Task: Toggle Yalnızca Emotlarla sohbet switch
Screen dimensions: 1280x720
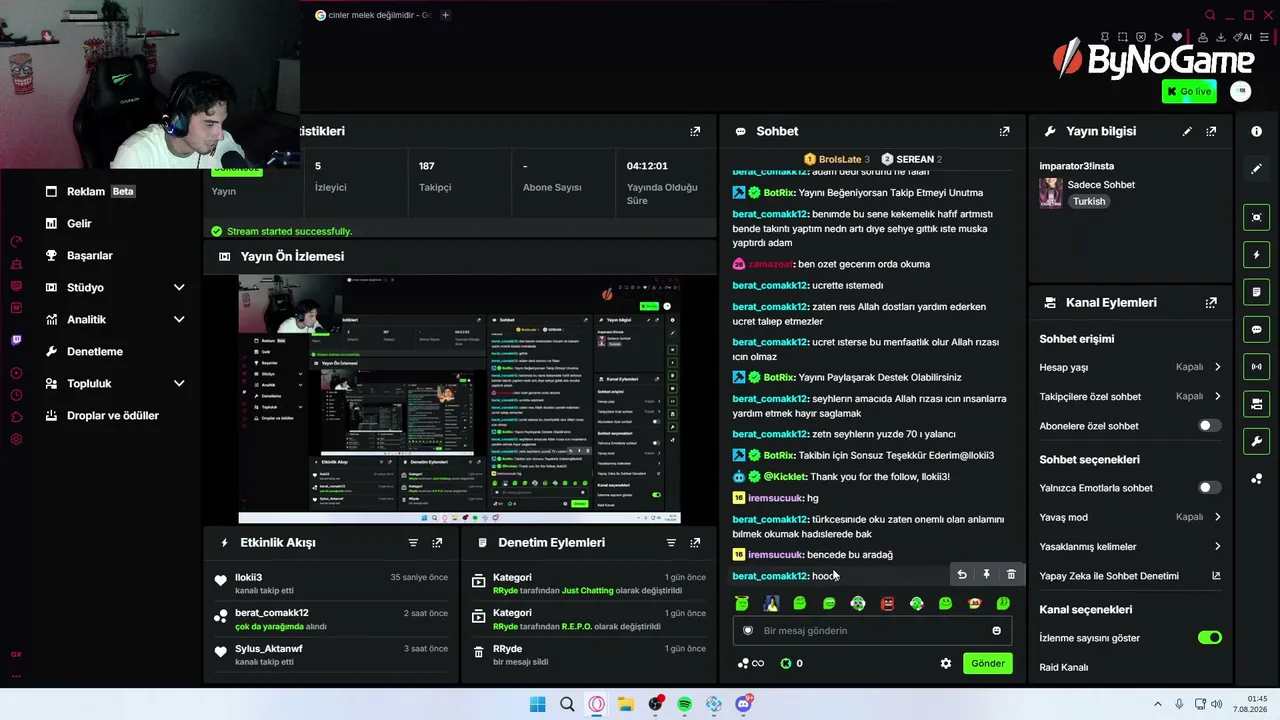Action: tap(1209, 487)
